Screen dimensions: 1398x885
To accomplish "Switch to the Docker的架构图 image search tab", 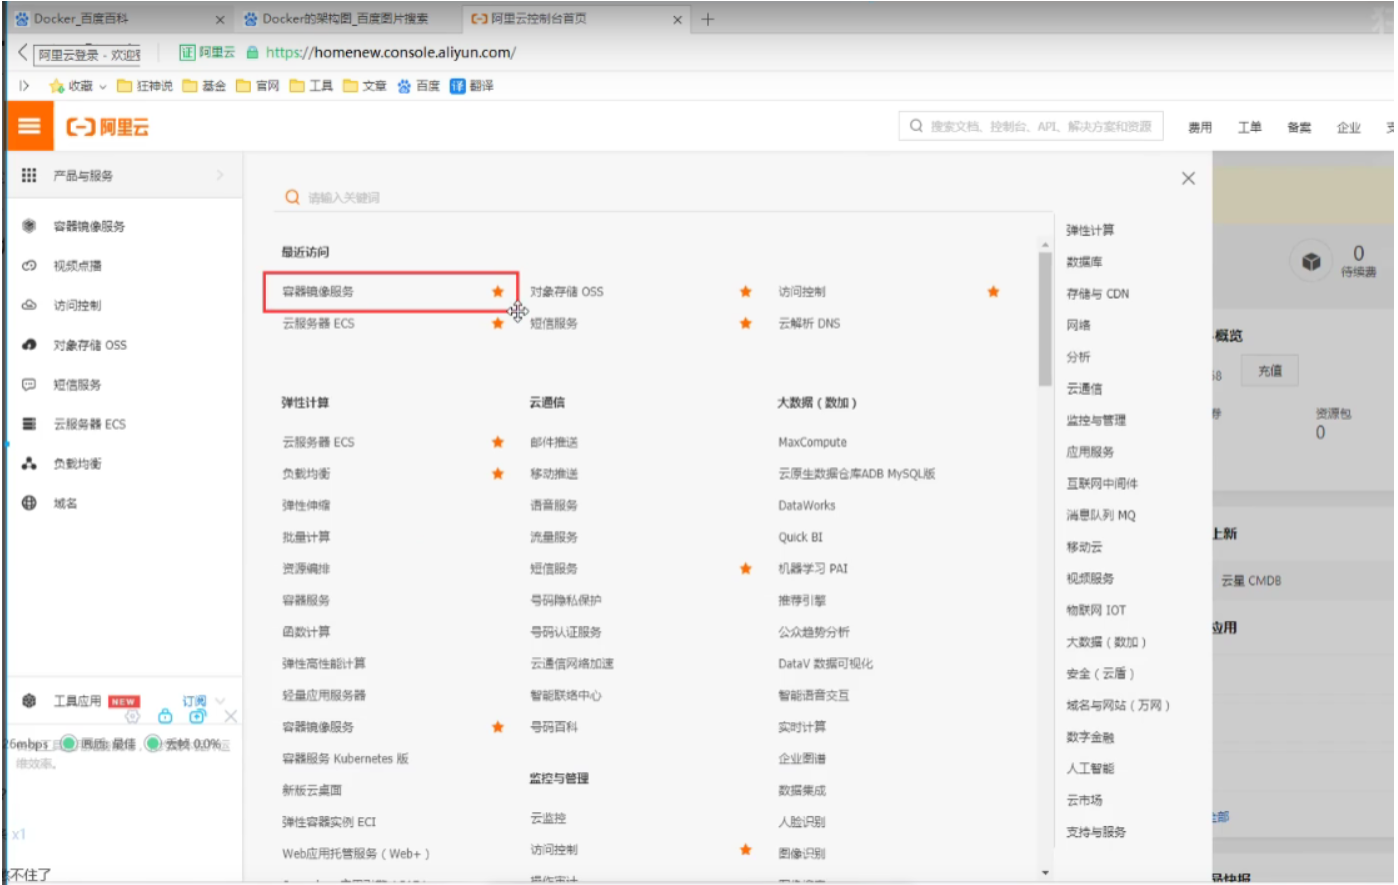I will (x=345, y=19).
